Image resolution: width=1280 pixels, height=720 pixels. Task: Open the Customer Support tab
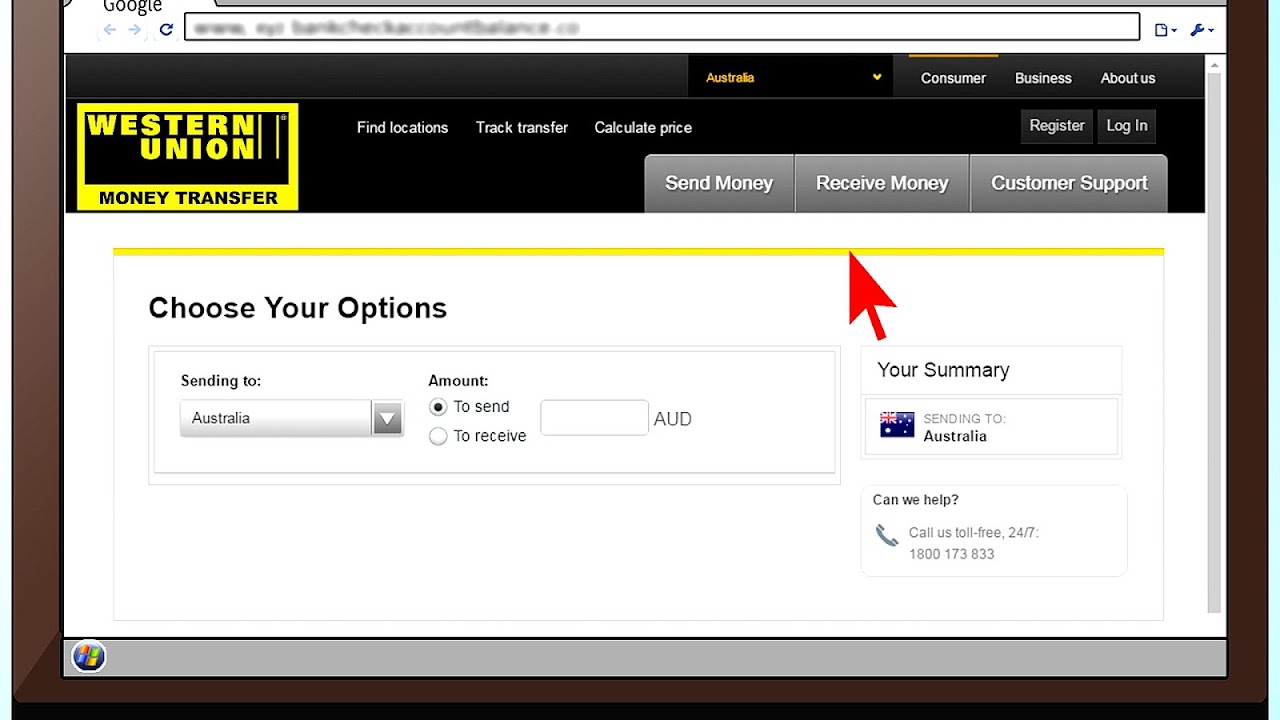tap(1069, 183)
